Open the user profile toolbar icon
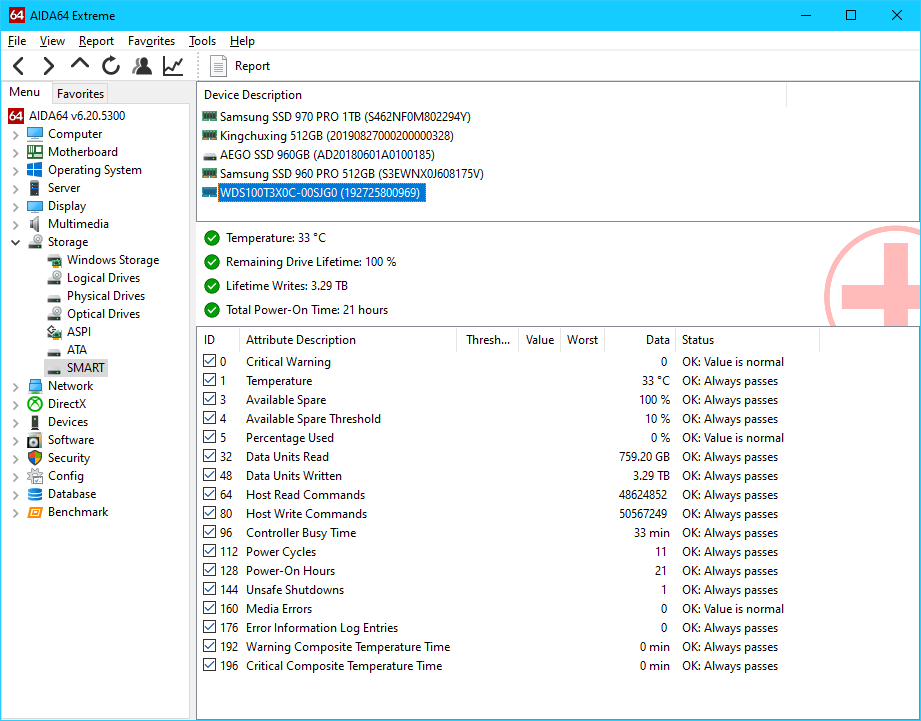Image resolution: width=921 pixels, height=721 pixels. [x=142, y=66]
